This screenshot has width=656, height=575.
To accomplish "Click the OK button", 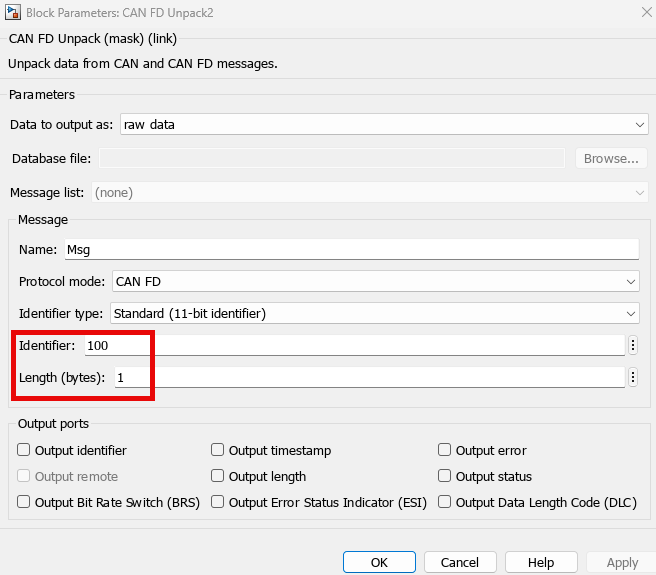I will 379,562.
